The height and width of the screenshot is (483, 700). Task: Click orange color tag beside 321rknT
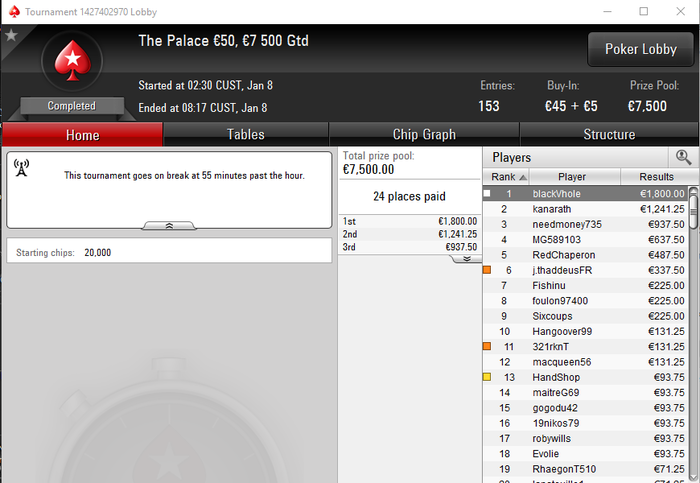point(487,346)
